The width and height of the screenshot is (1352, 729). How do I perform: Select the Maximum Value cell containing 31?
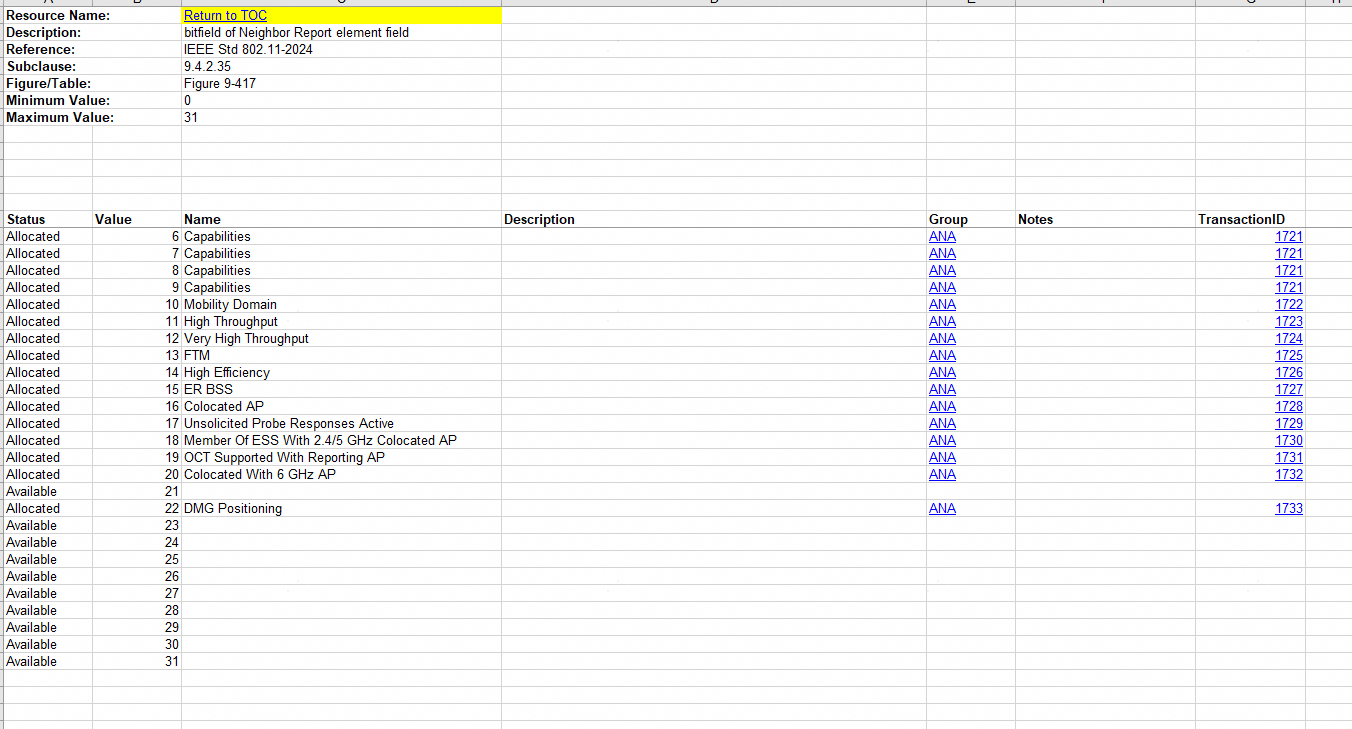point(191,118)
